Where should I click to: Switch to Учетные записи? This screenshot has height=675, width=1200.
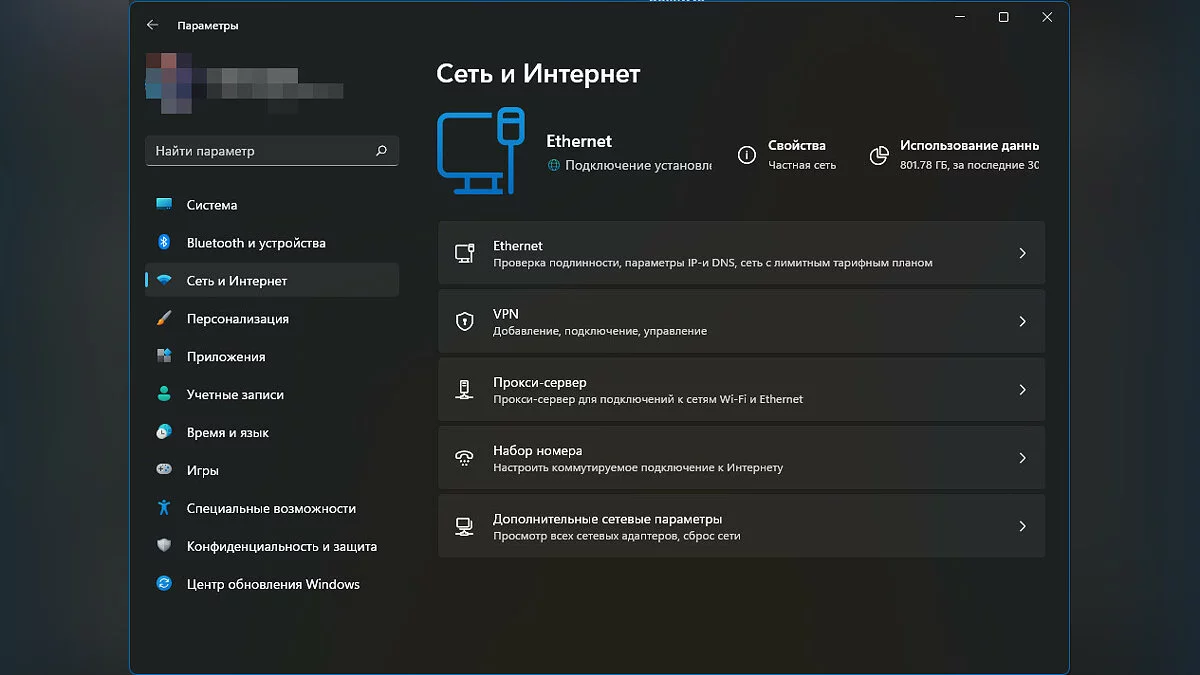[x=272, y=395]
